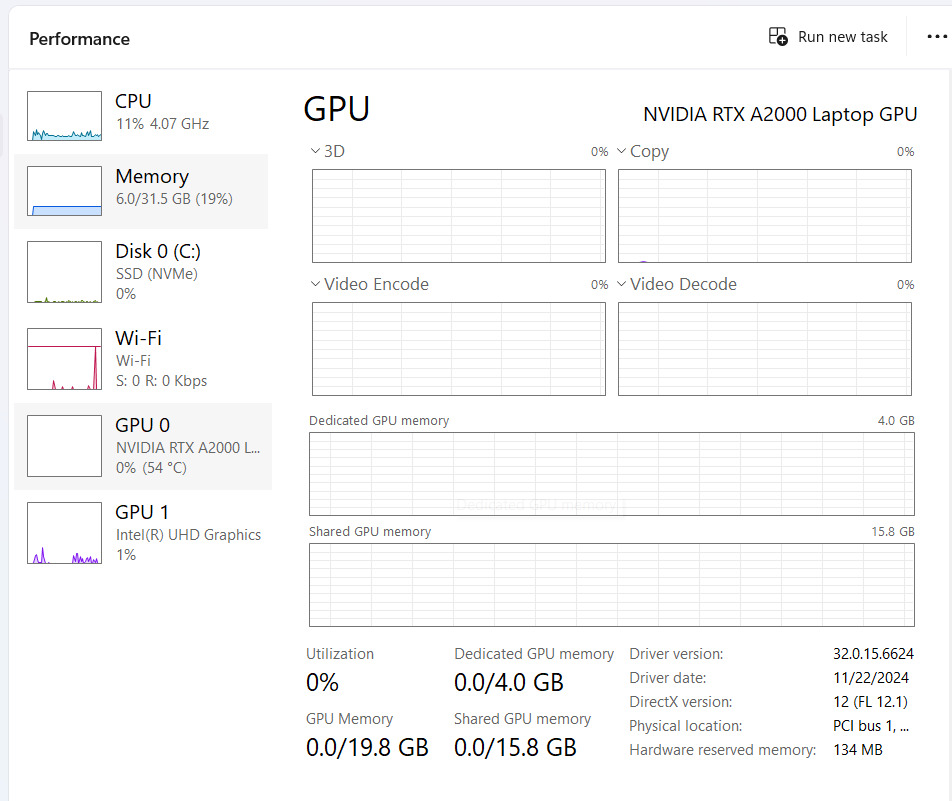Select the Memory usage graph thumbnail
This screenshot has height=801, width=952.
coord(64,191)
